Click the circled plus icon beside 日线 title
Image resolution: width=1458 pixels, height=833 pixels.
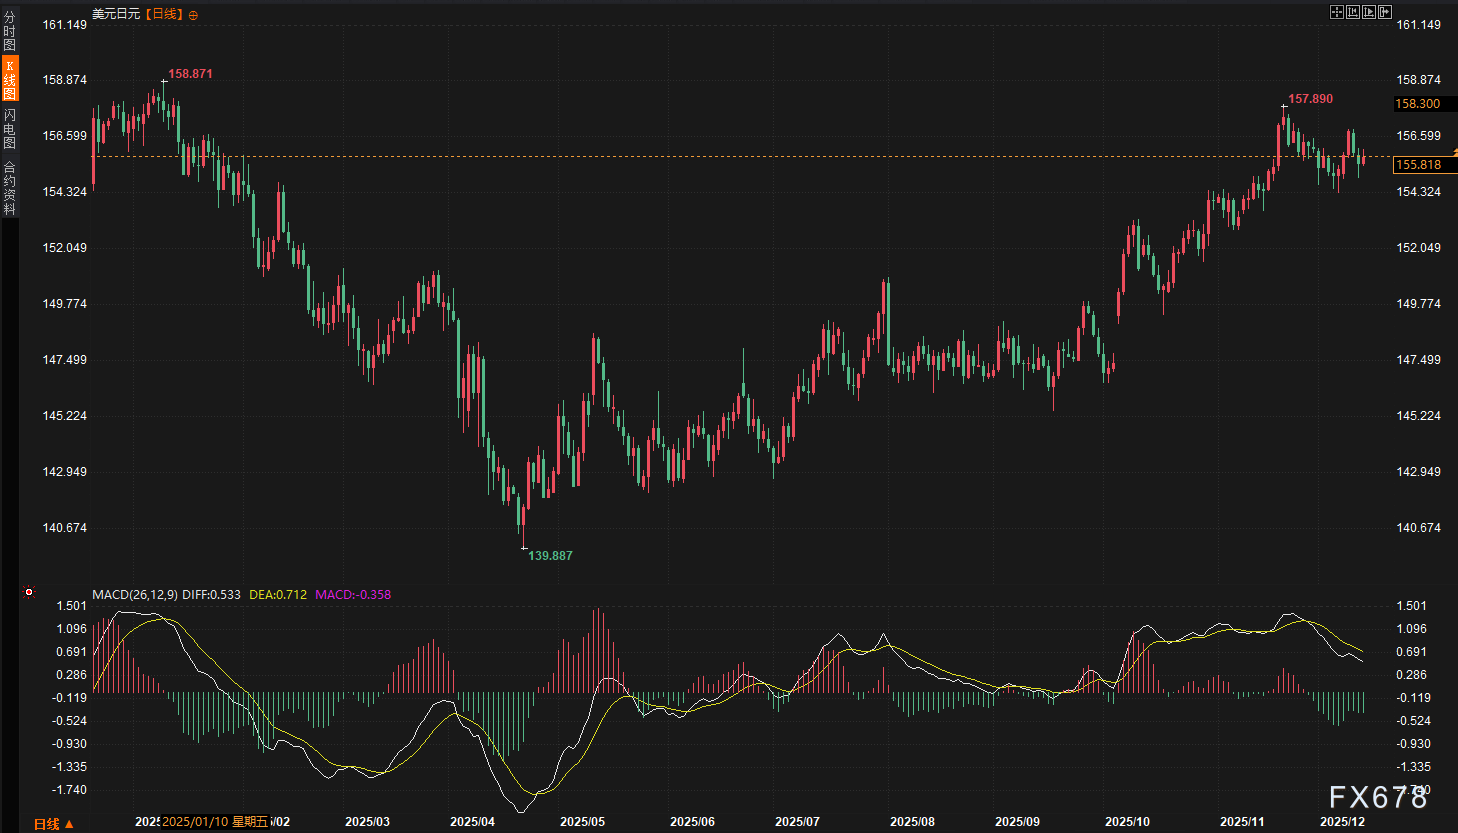coord(193,15)
